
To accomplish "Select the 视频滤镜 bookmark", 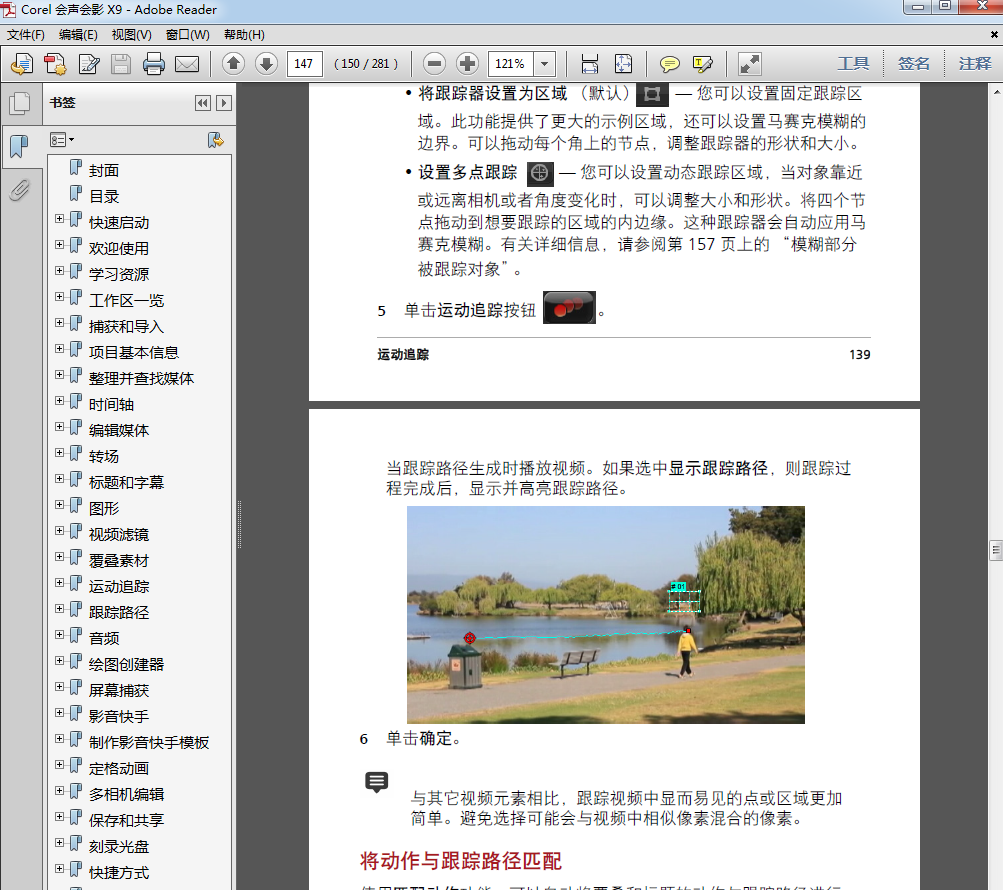I will [x=119, y=535].
